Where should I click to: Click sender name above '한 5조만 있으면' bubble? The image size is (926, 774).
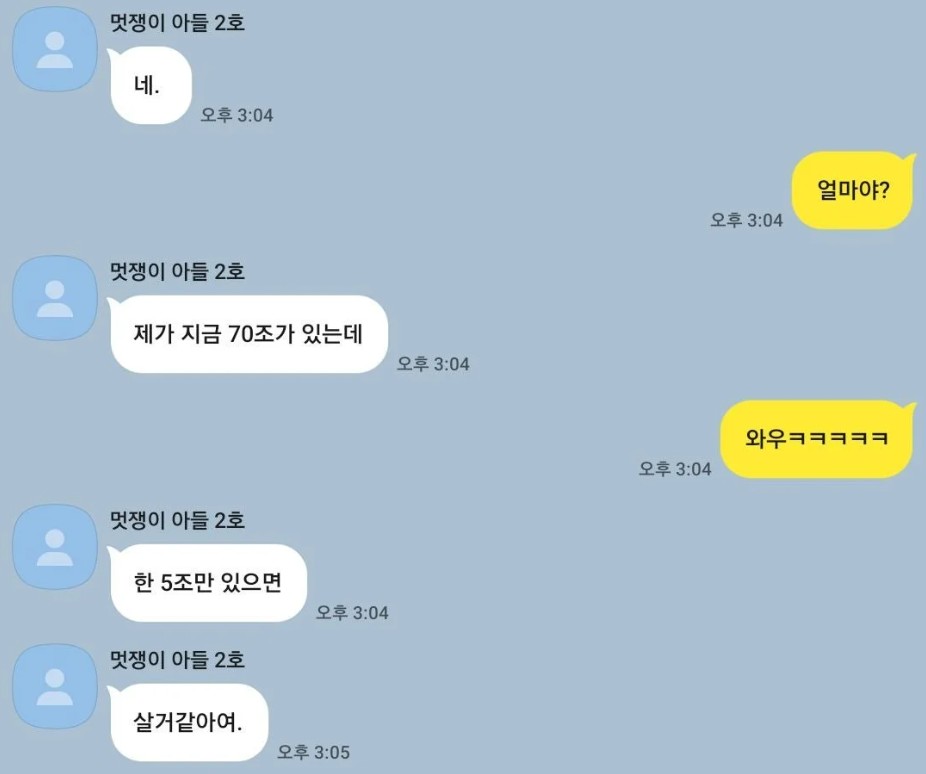[177, 520]
